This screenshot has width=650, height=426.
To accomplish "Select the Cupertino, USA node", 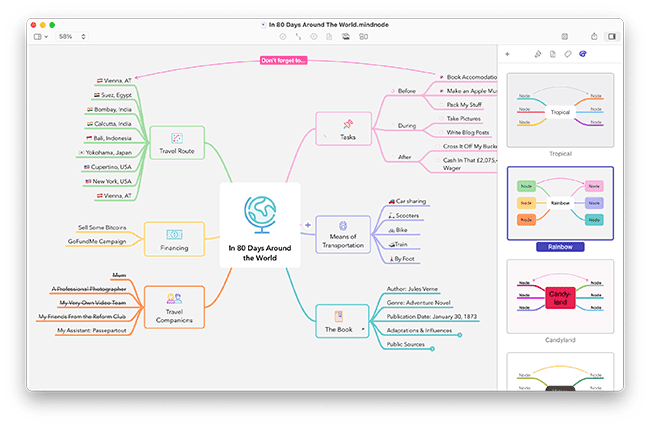I will tap(108, 167).
